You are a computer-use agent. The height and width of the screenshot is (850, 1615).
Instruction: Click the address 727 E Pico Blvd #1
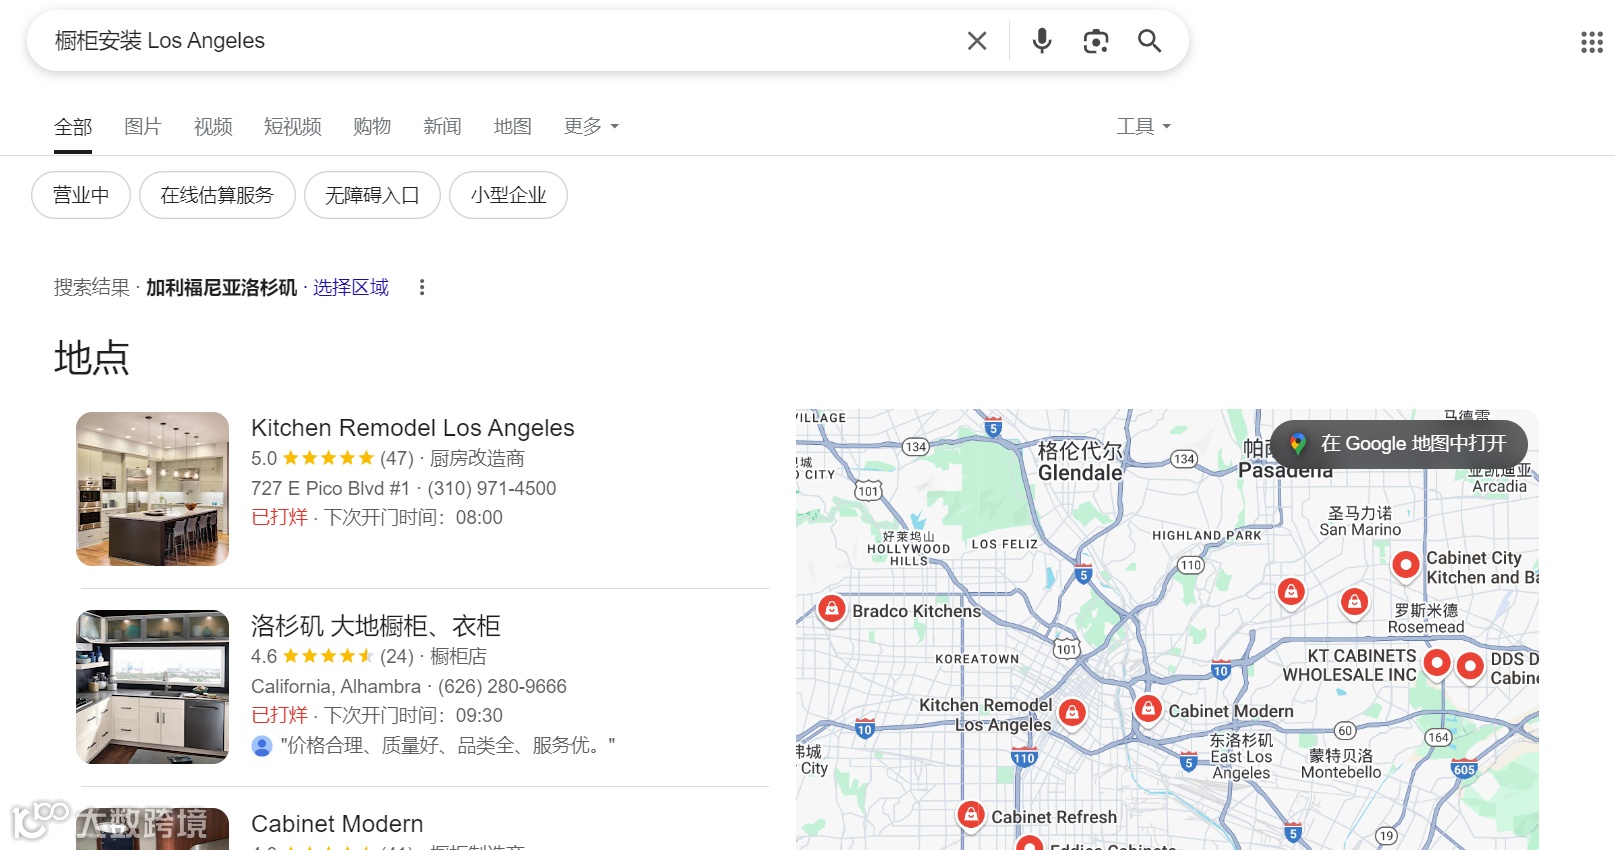point(330,488)
